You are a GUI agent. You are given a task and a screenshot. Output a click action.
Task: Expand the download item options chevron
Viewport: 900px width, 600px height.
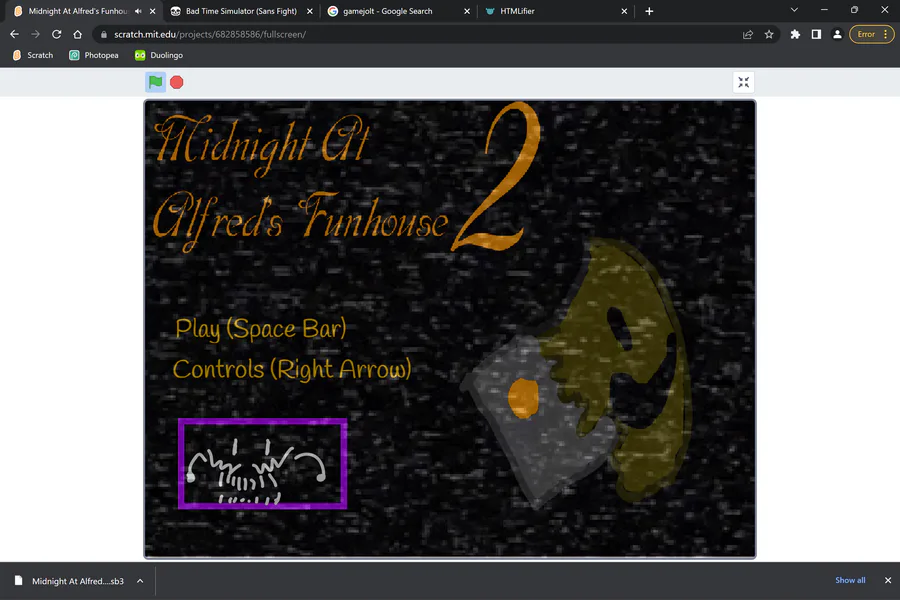(x=140, y=581)
